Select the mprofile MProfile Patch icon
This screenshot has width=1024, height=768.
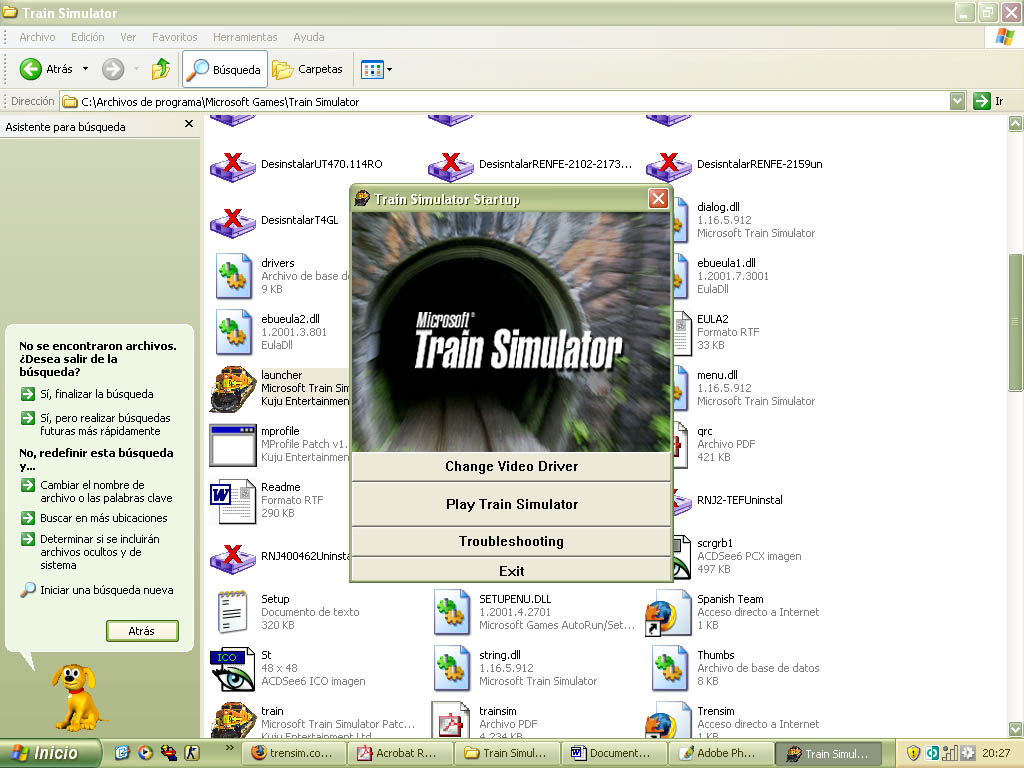[x=232, y=444]
